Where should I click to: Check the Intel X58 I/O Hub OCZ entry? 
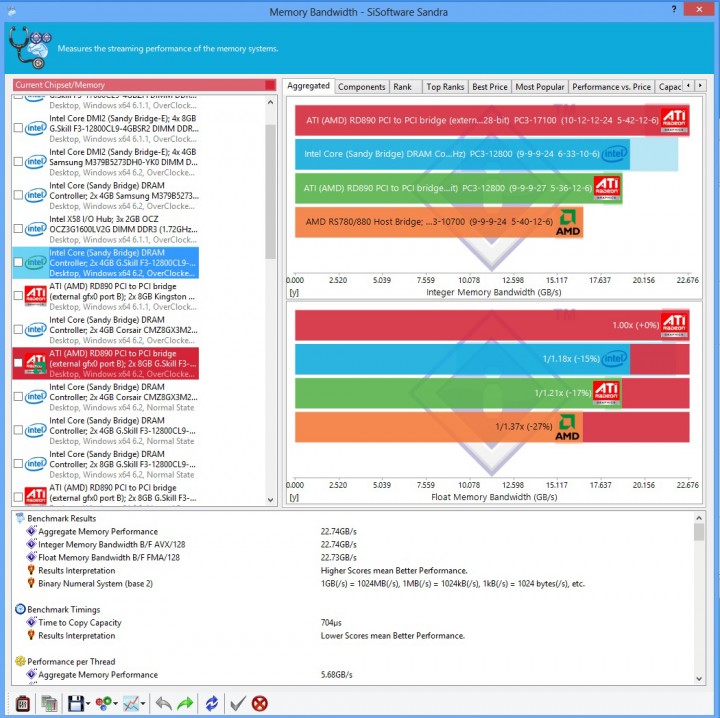(x=18, y=229)
